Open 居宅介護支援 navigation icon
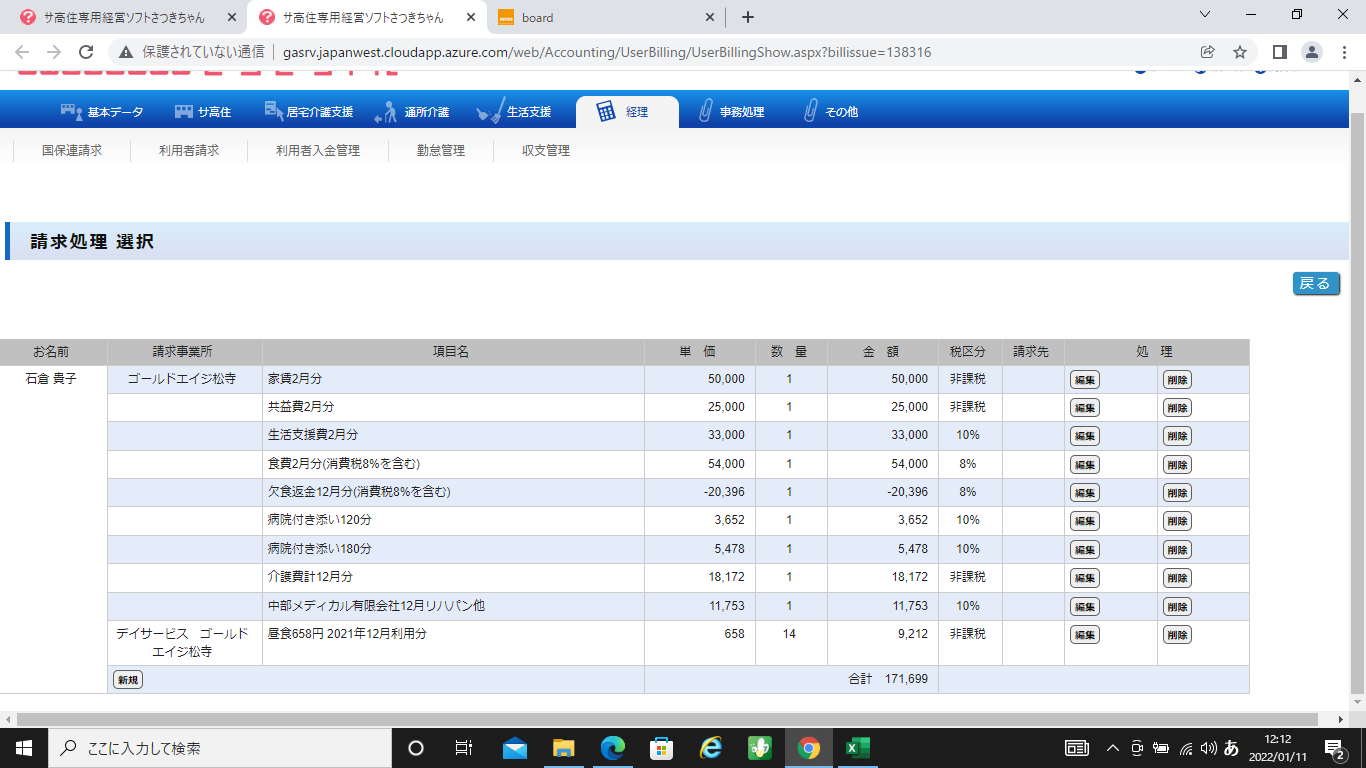The image size is (1366, 768). (272, 112)
